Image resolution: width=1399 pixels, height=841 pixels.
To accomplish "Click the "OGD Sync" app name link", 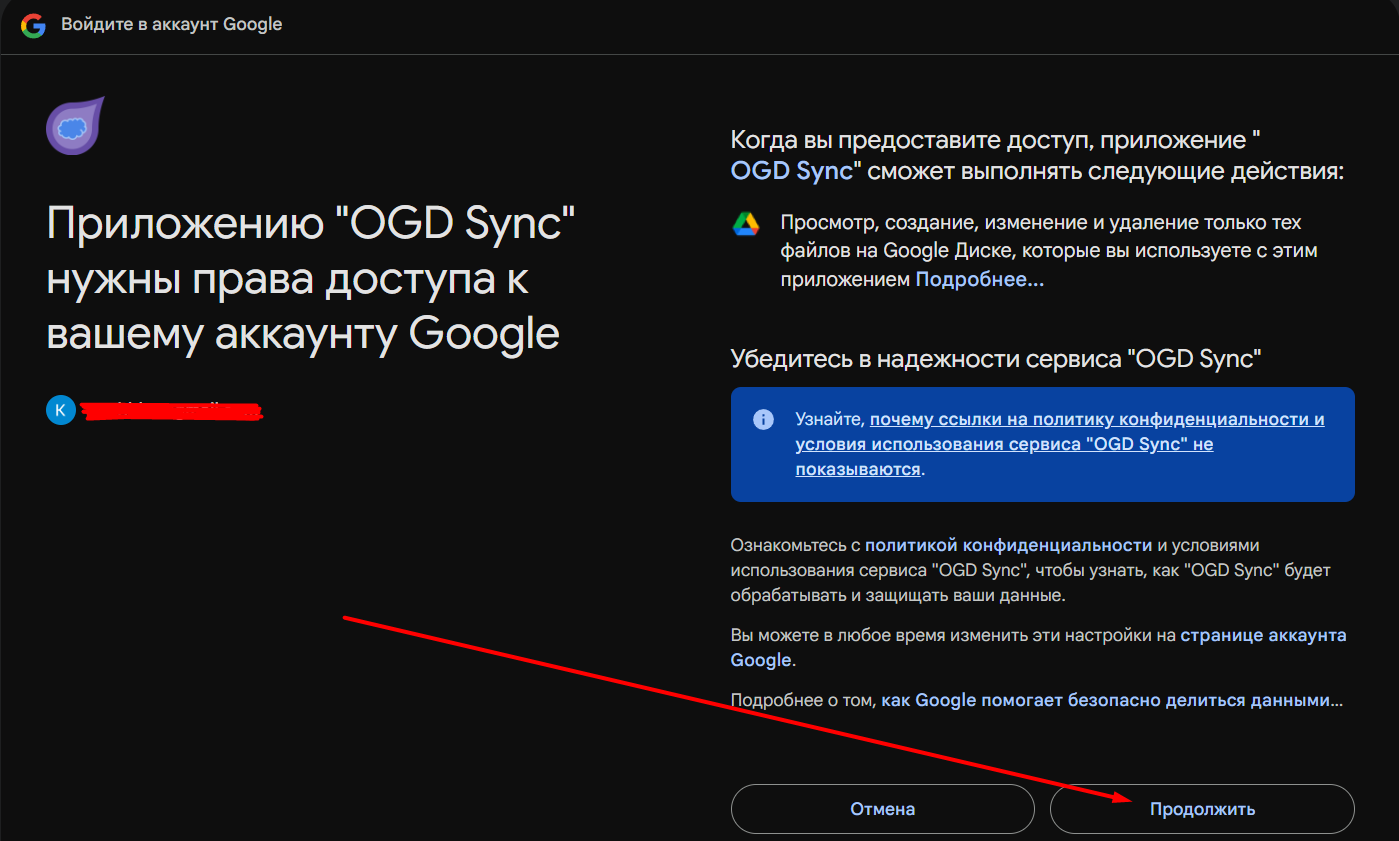I will click(x=792, y=170).
